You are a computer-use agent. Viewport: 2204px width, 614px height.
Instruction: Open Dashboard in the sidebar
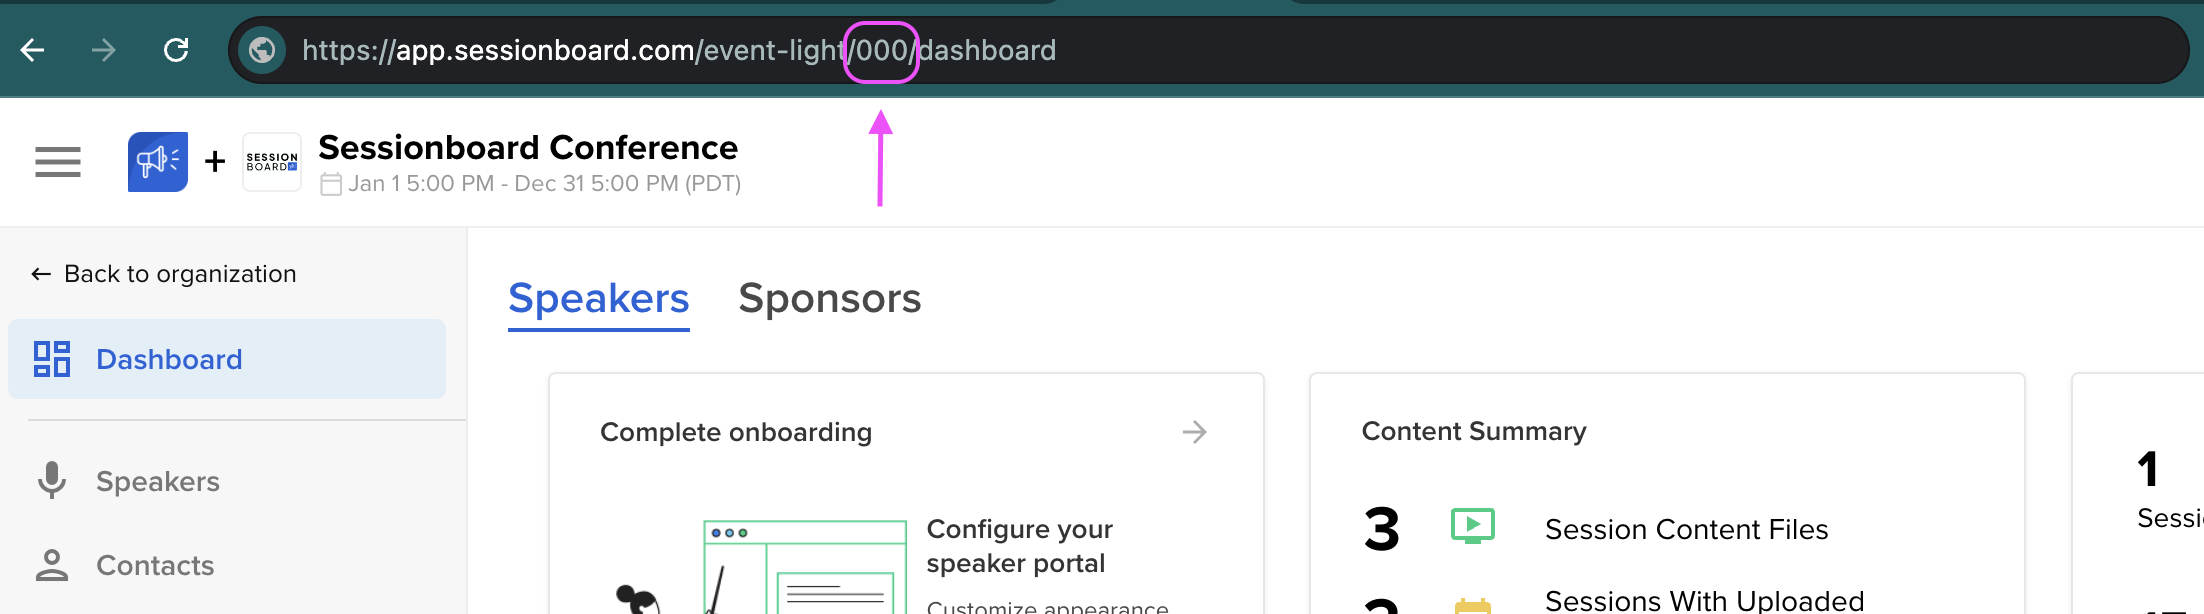(169, 359)
